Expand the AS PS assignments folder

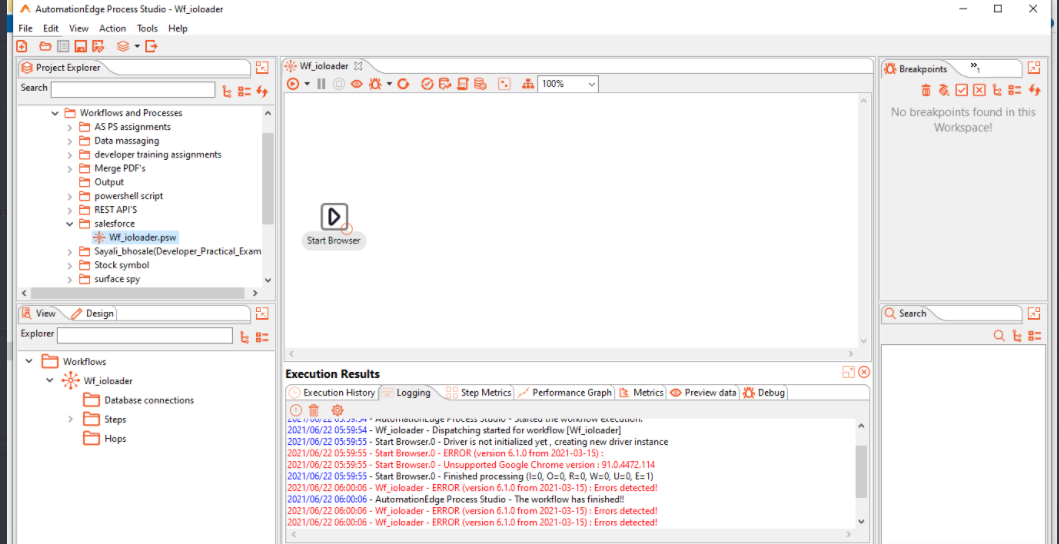(70, 127)
